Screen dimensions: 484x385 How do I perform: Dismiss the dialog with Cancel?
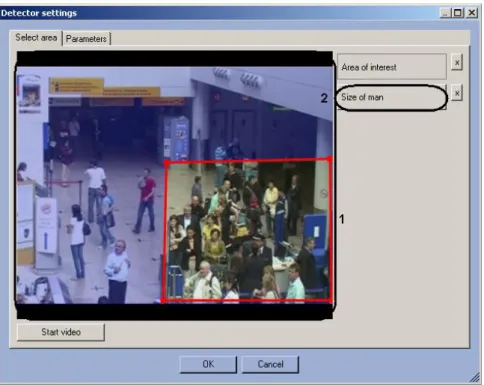click(270, 364)
